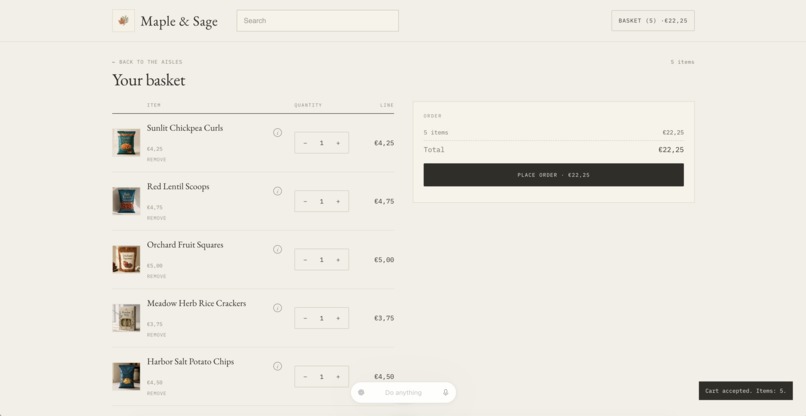The image size is (806, 416).
Task: Click the Your basket heading
Action: [149, 81]
